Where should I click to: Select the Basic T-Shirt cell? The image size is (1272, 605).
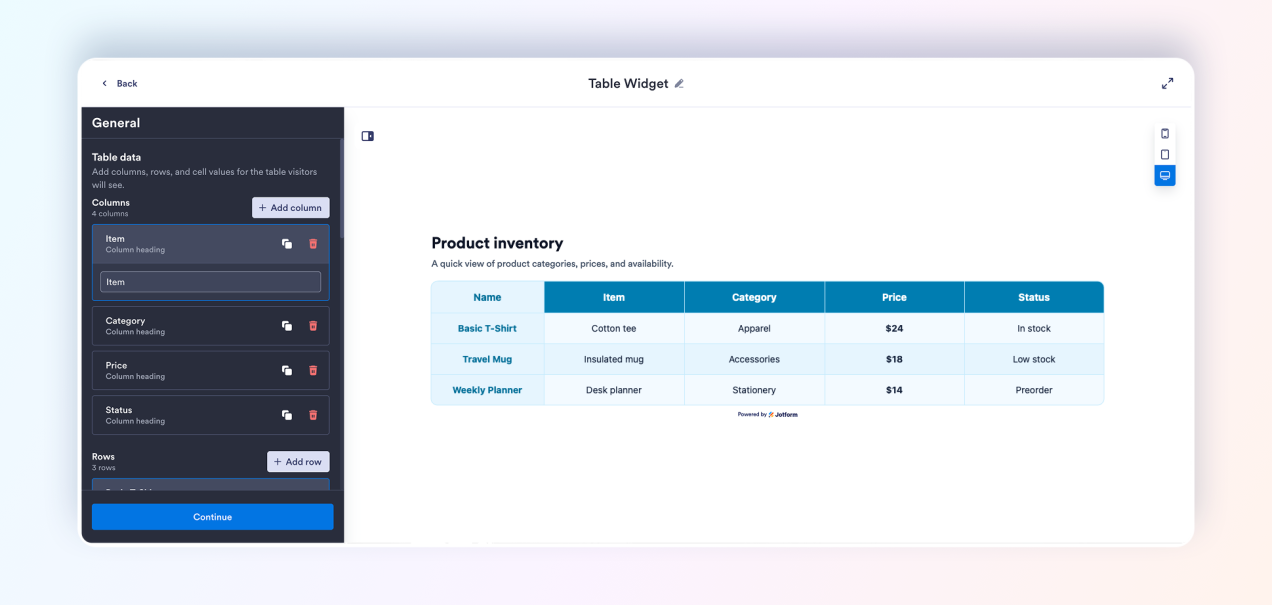pos(487,328)
